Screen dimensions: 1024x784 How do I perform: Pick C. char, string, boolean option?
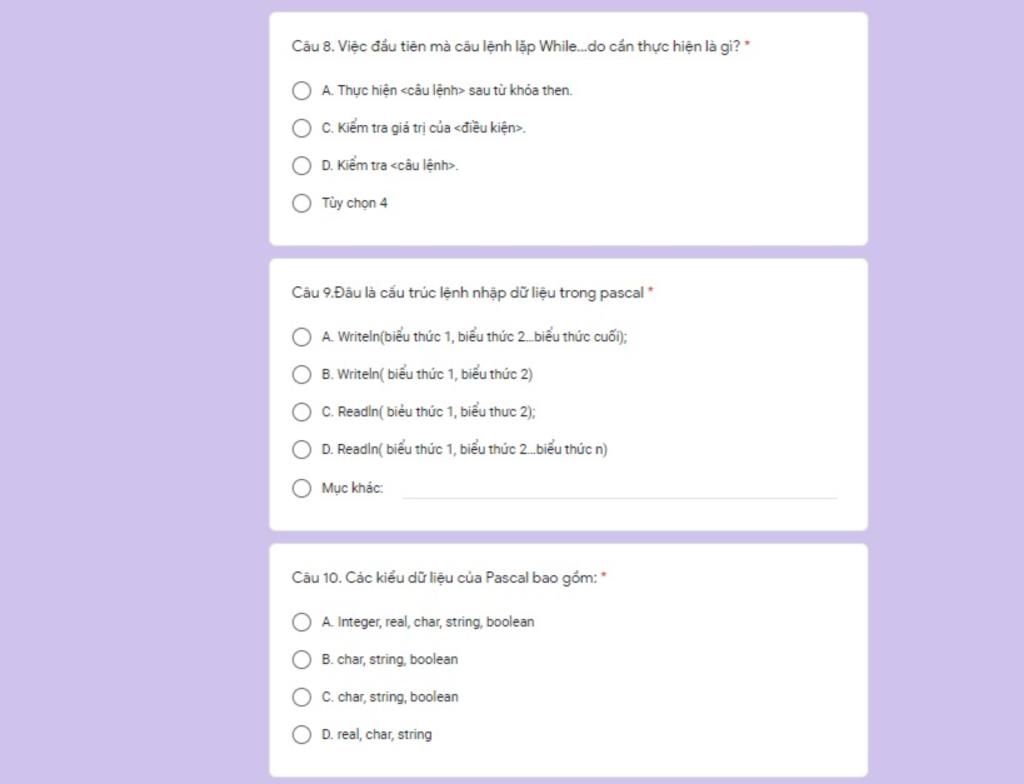(301, 697)
